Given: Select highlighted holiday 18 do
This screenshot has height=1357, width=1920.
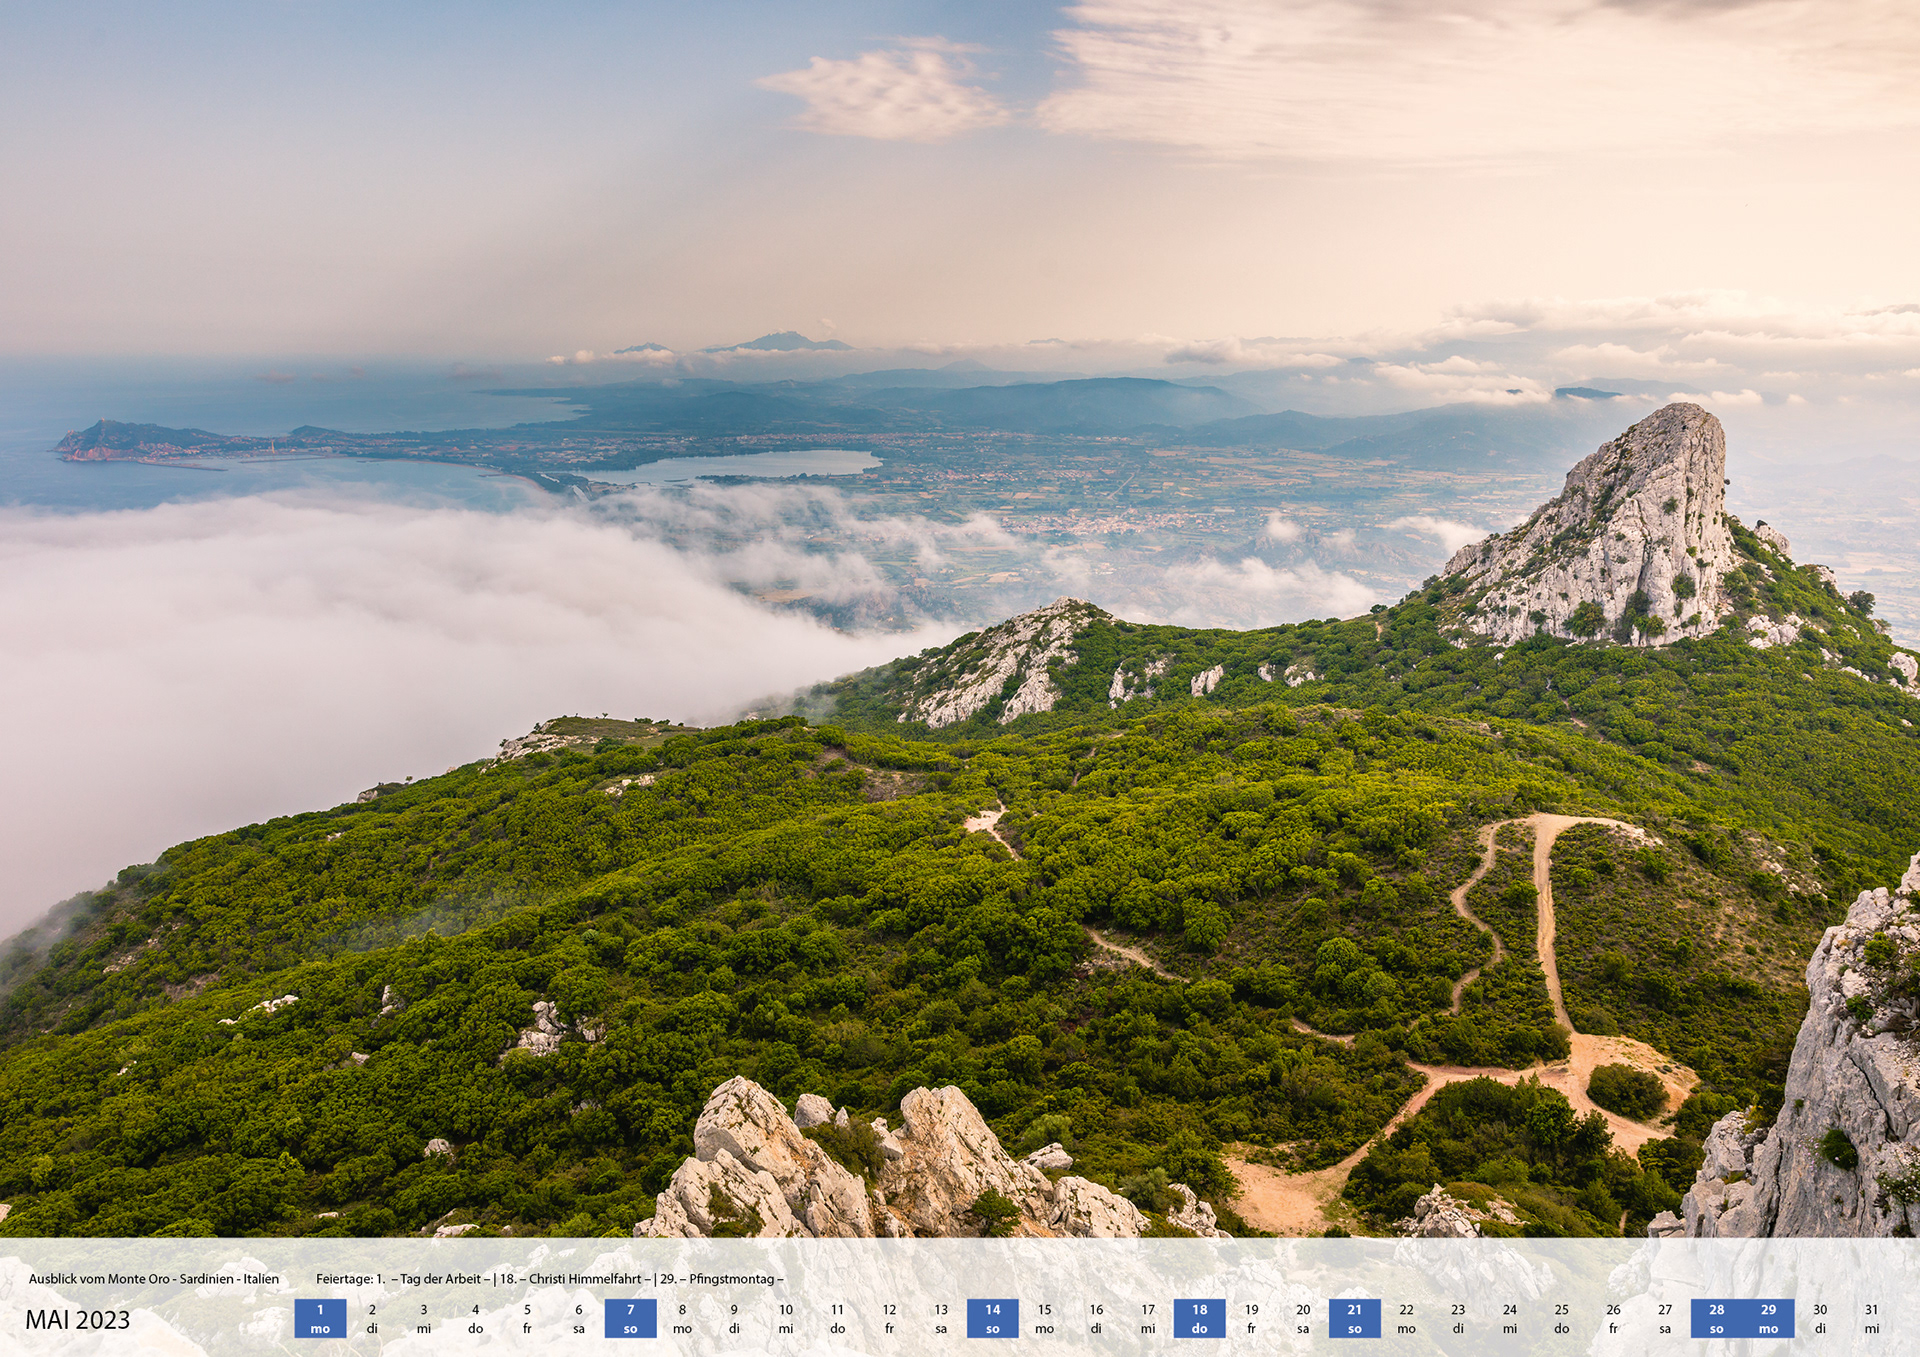Looking at the screenshot, I should pos(1199,1318).
